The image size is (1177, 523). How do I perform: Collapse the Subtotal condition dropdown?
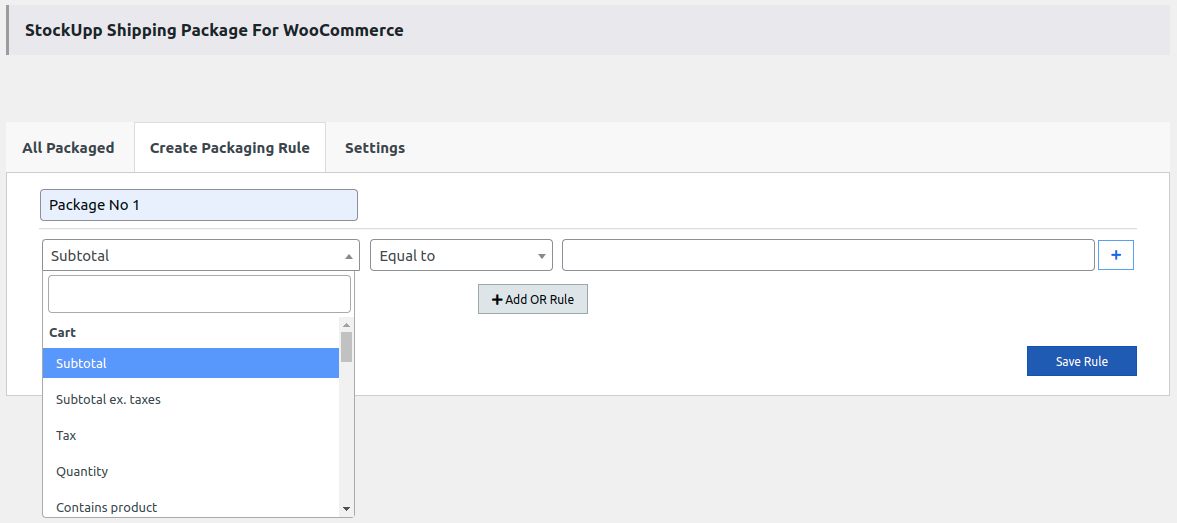tap(200, 255)
